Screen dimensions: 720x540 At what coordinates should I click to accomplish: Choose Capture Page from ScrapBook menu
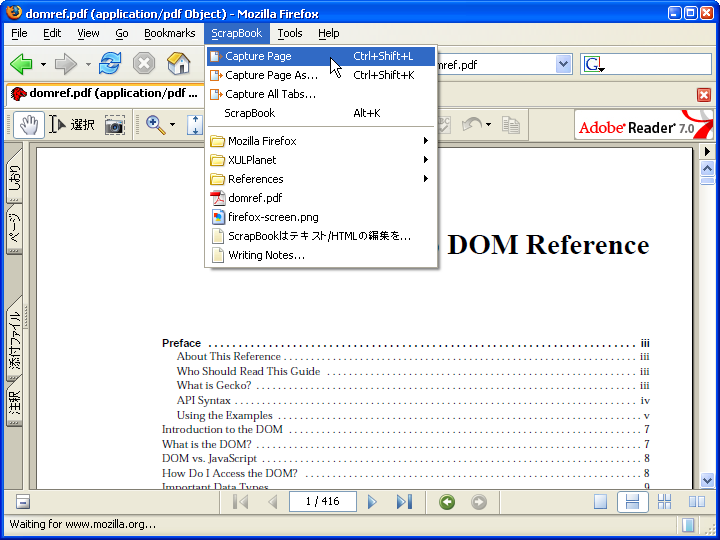pos(321,56)
